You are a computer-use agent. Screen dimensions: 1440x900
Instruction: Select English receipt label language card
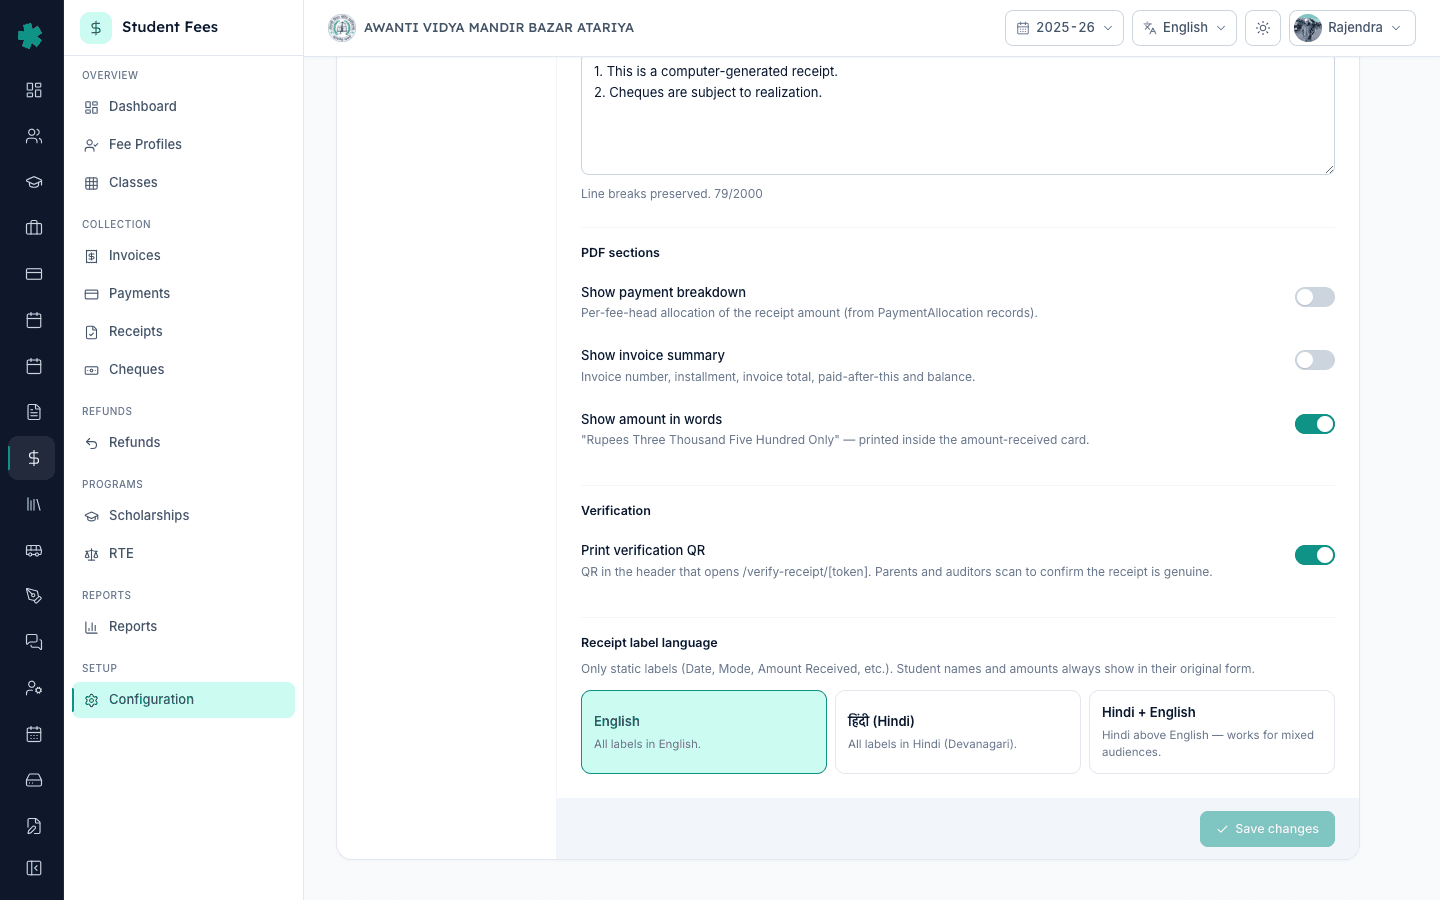(704, 732)
